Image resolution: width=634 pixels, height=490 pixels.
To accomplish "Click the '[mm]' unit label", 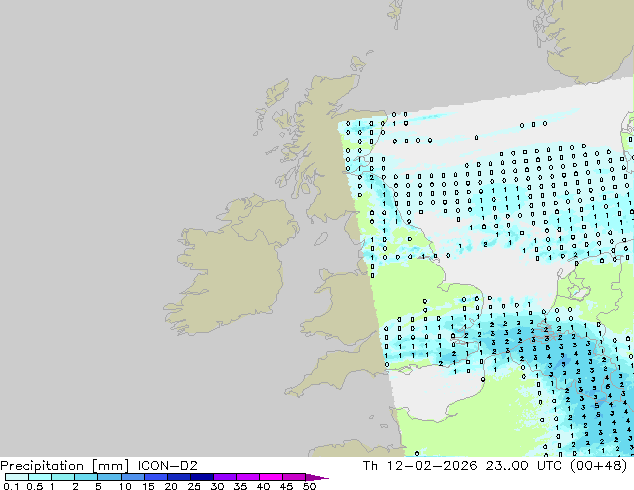I will pyautogui.click(x=110, y=466).
